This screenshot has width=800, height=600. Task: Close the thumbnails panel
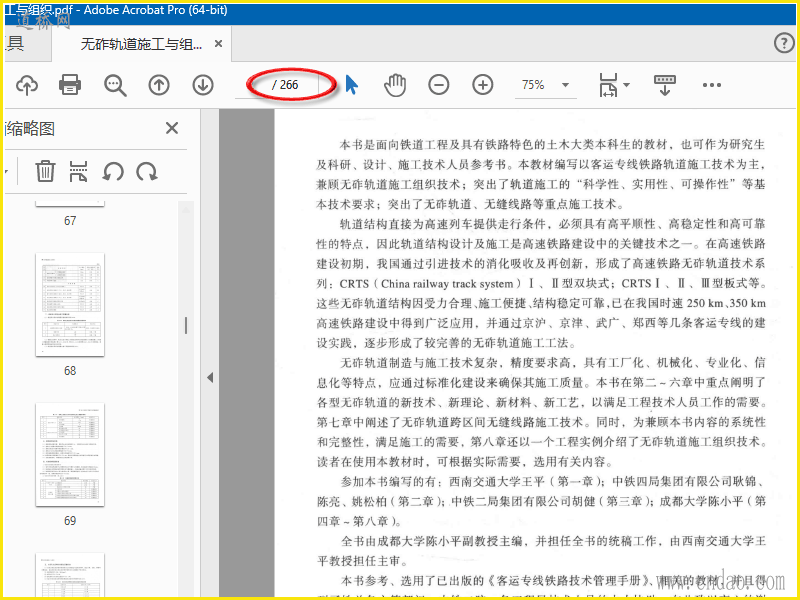tap(172, 128)
